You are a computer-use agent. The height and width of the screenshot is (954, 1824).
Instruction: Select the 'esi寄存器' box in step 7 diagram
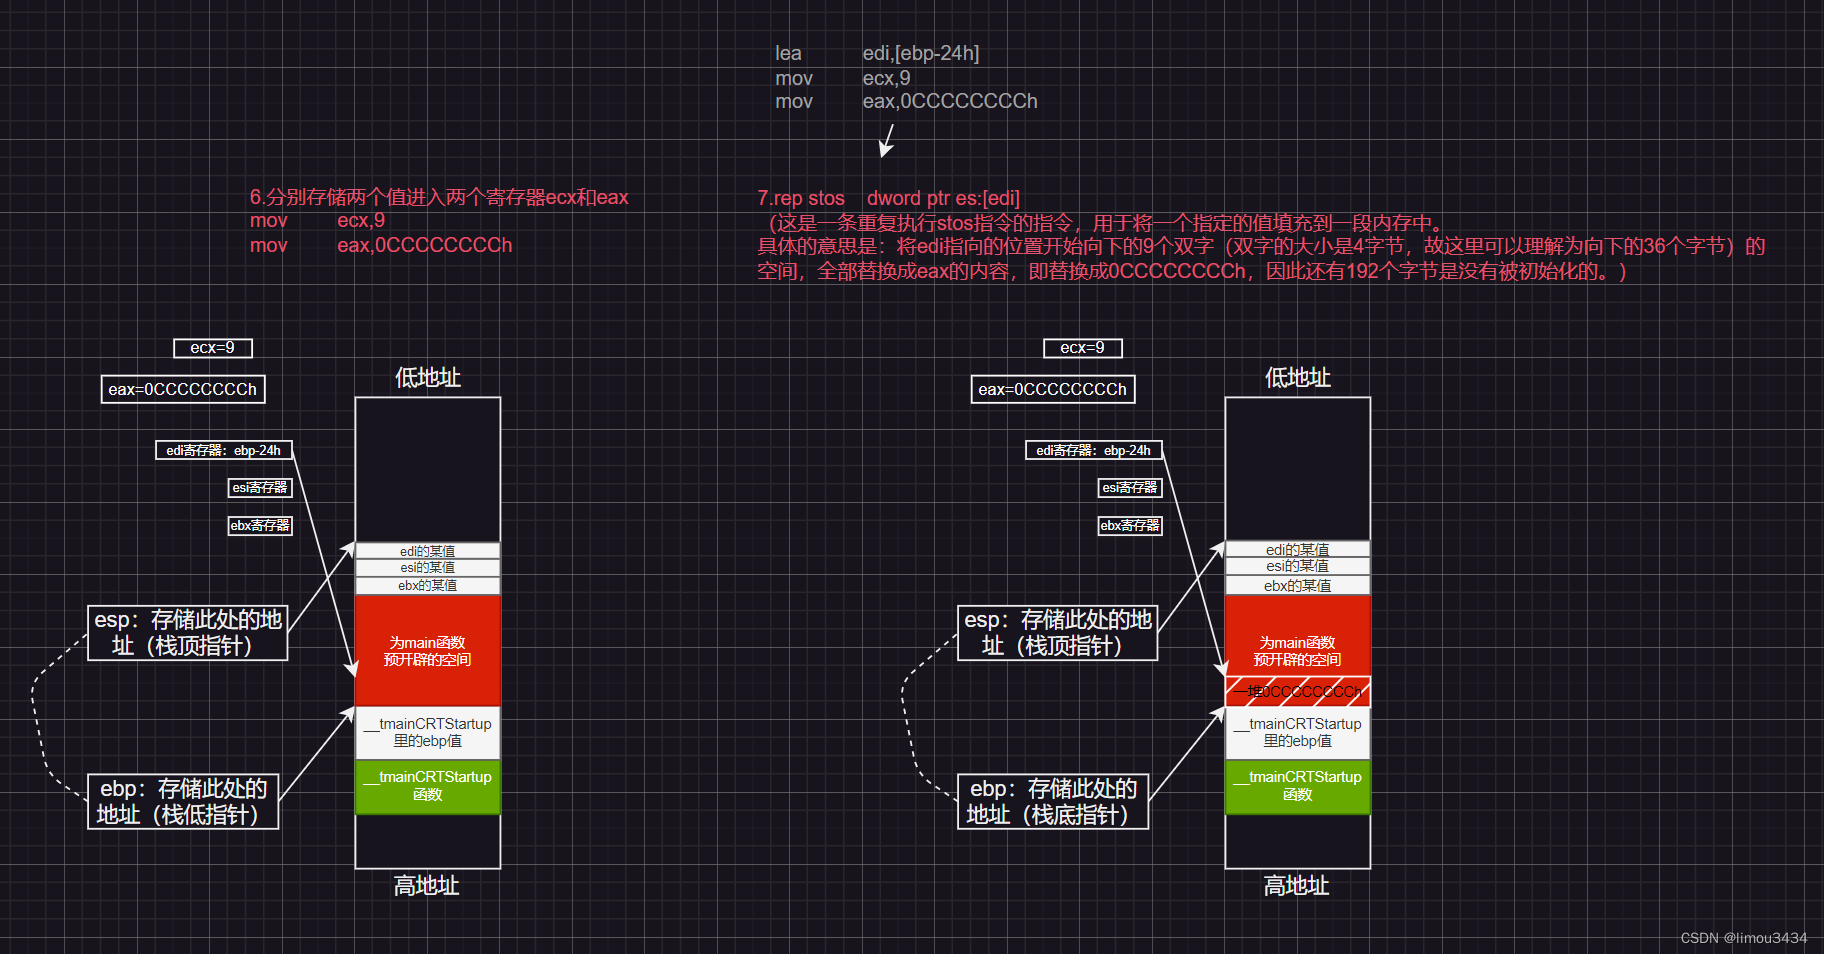click(1130, 487)
